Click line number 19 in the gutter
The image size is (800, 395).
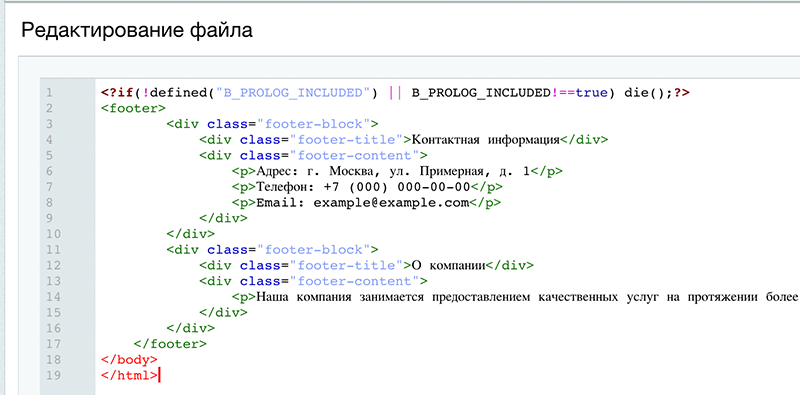[x=53, y=375]
